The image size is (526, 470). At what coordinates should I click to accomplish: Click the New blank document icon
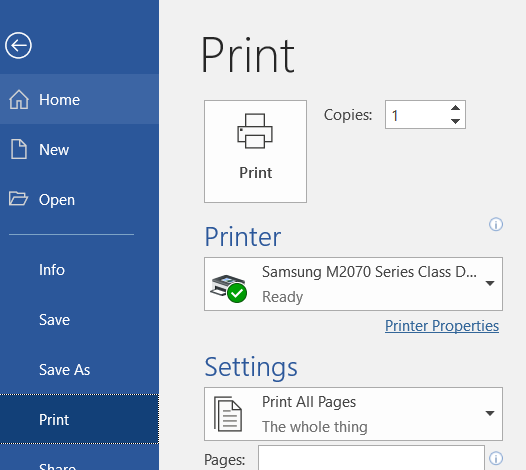tap(19, 149)
